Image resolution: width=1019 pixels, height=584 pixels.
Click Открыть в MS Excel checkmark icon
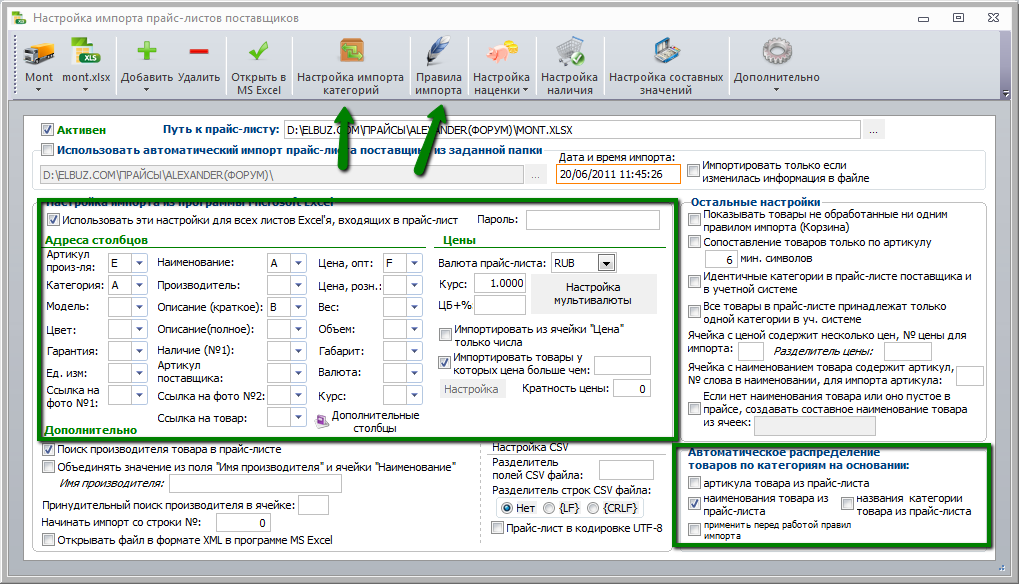259,51
